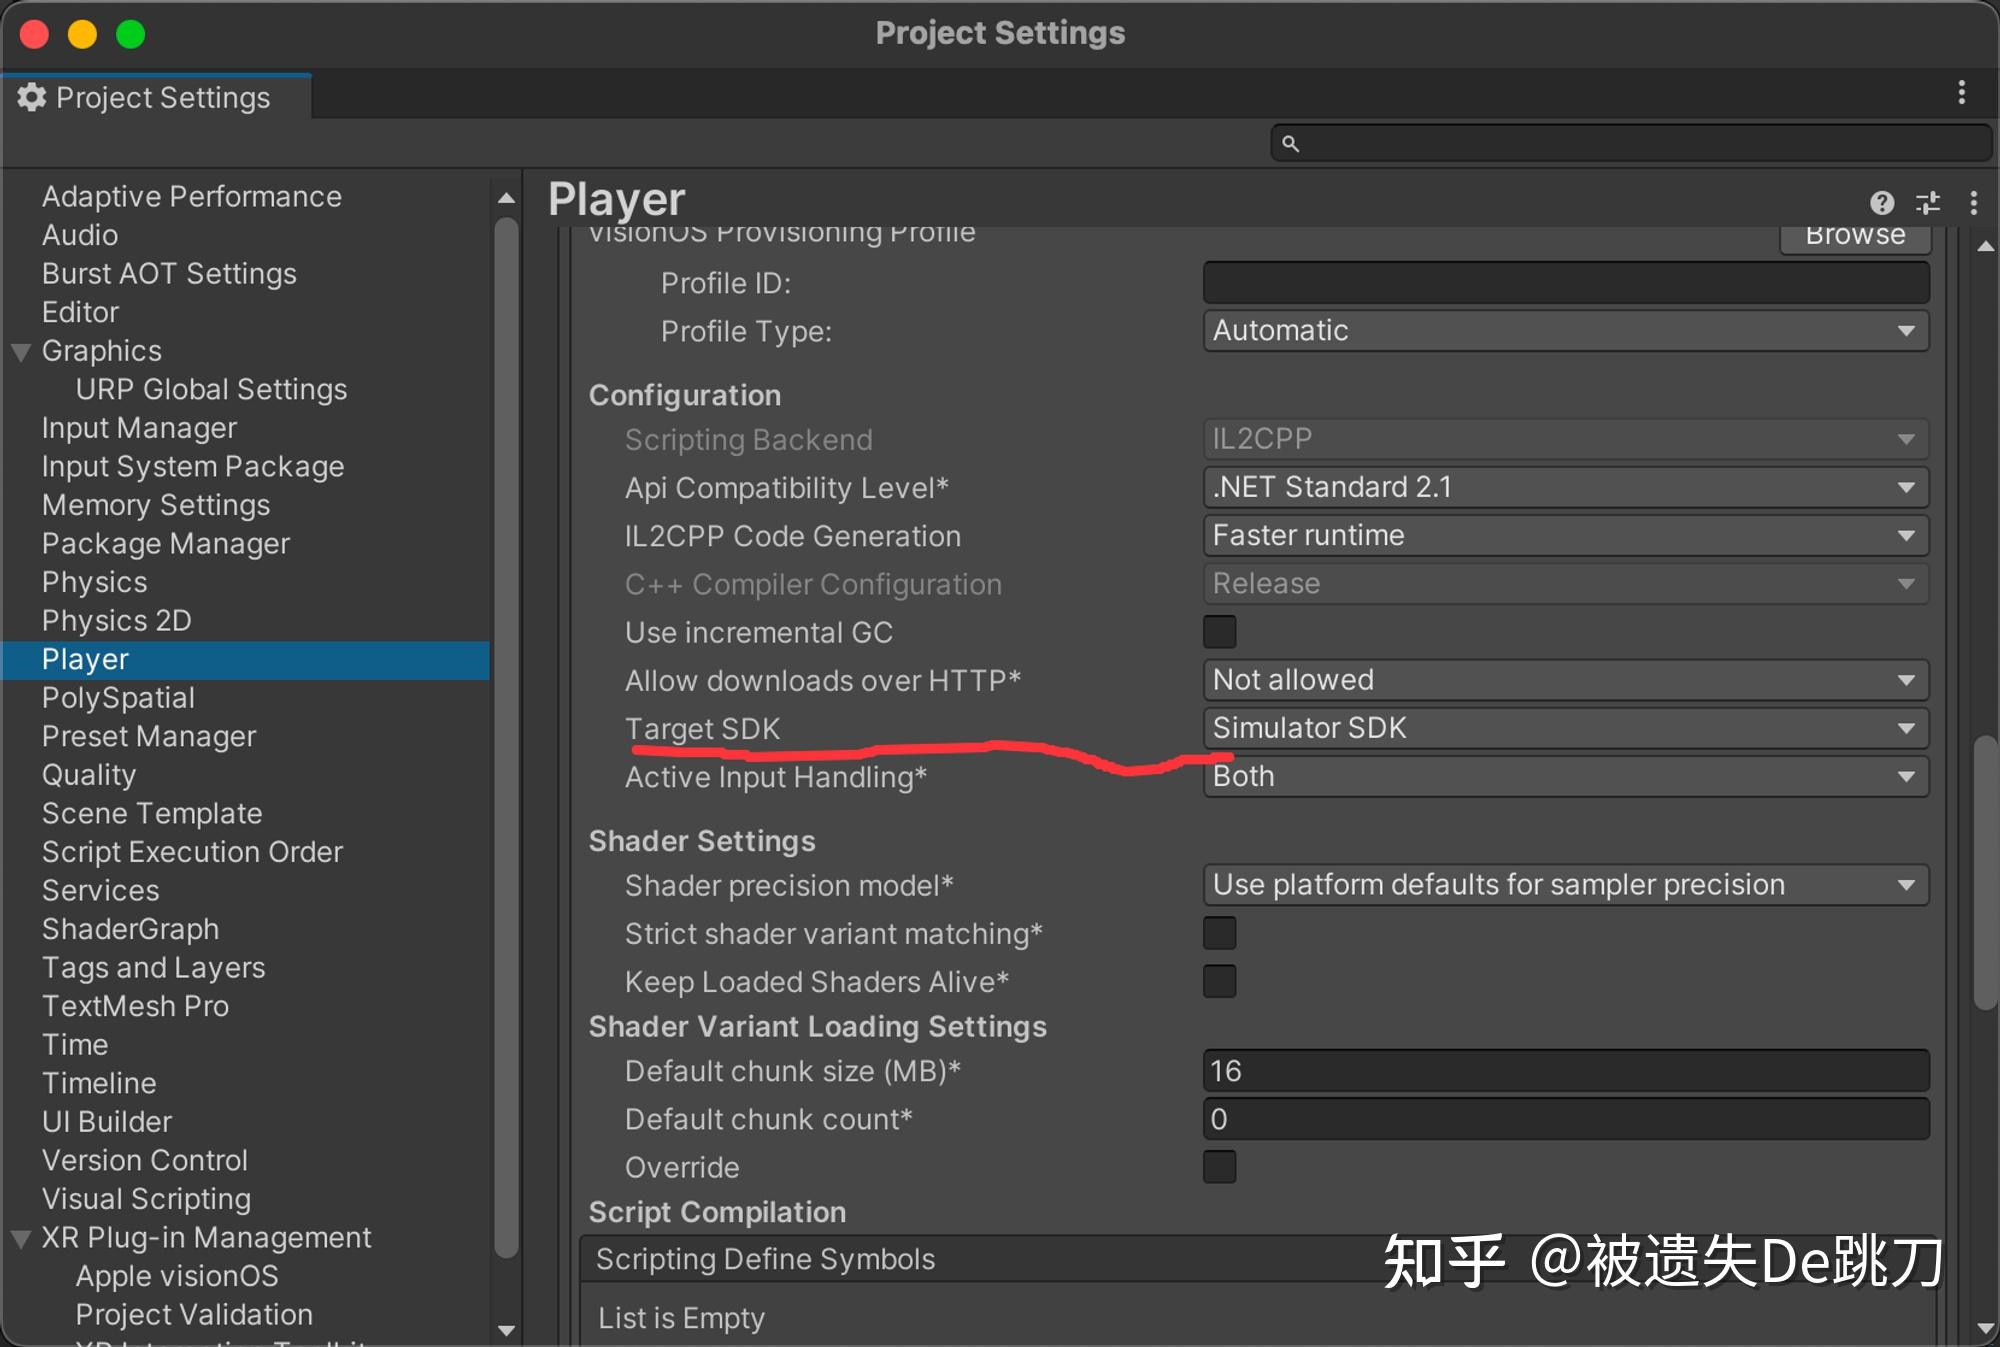2000x1347 pixels.
Task: Change the Api Compatibility Level dropdown
Action: tap(1564, 487)
